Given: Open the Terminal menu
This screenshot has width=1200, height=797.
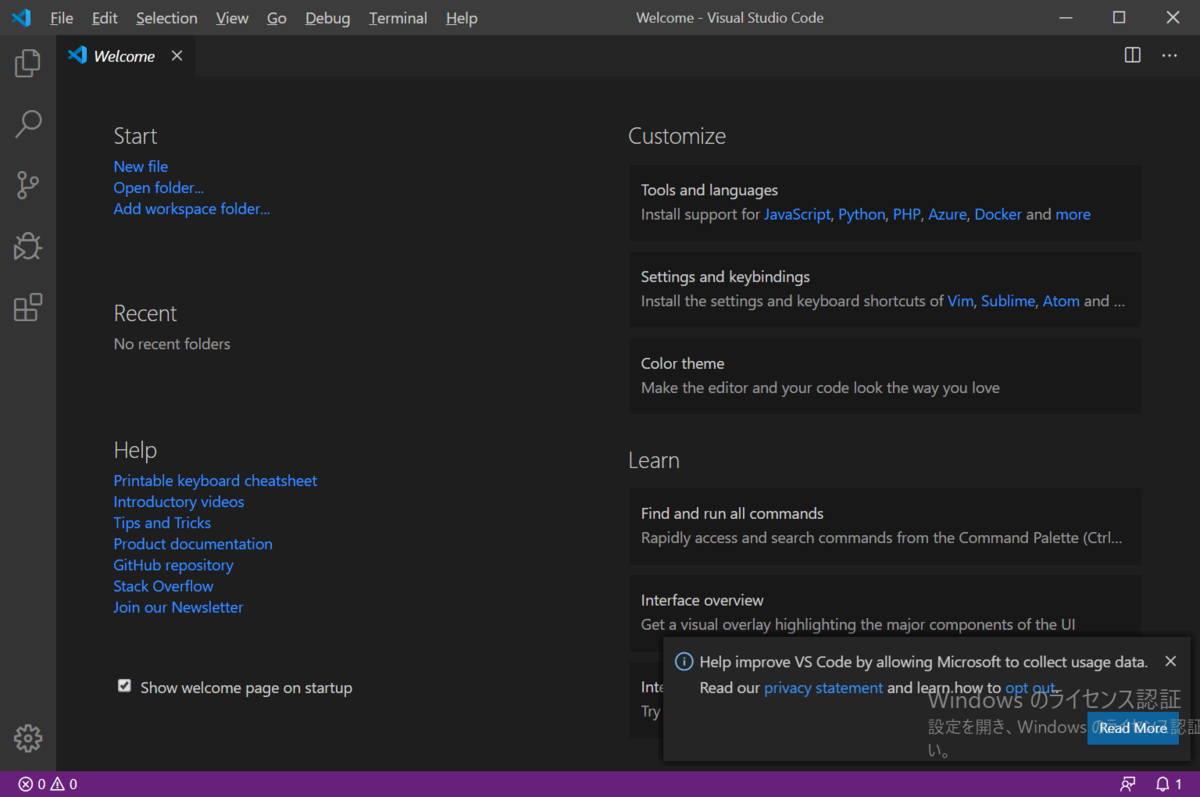Looking at the screenshot, I should pyautogui.click(x=398, y=18).
